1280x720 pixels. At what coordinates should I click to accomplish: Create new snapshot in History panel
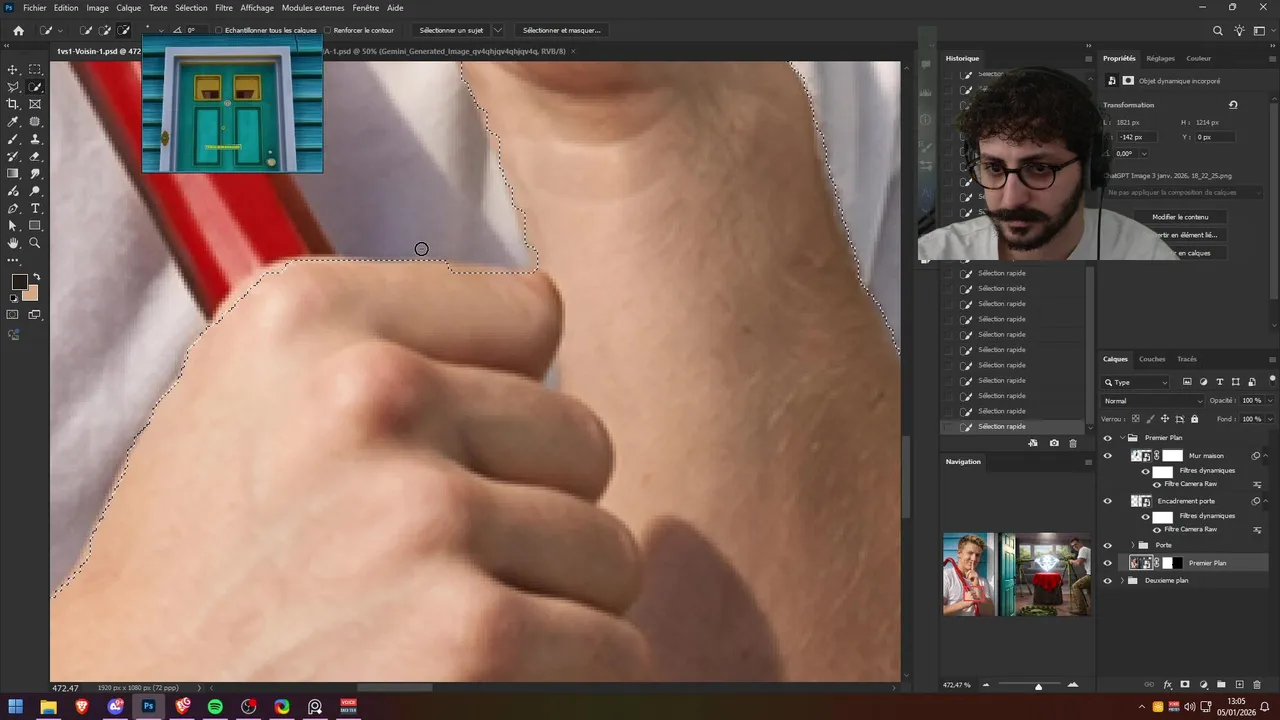[x=1054, y=443]
